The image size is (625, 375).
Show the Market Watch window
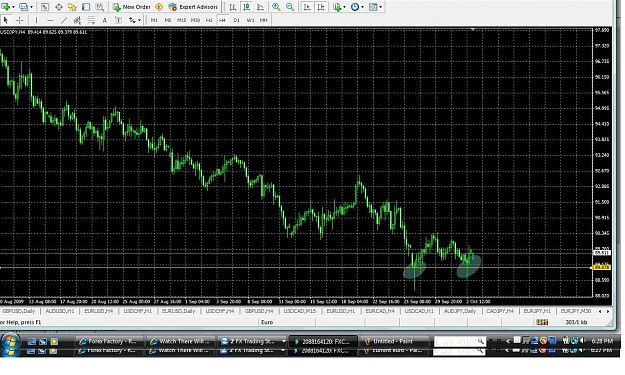45,7
